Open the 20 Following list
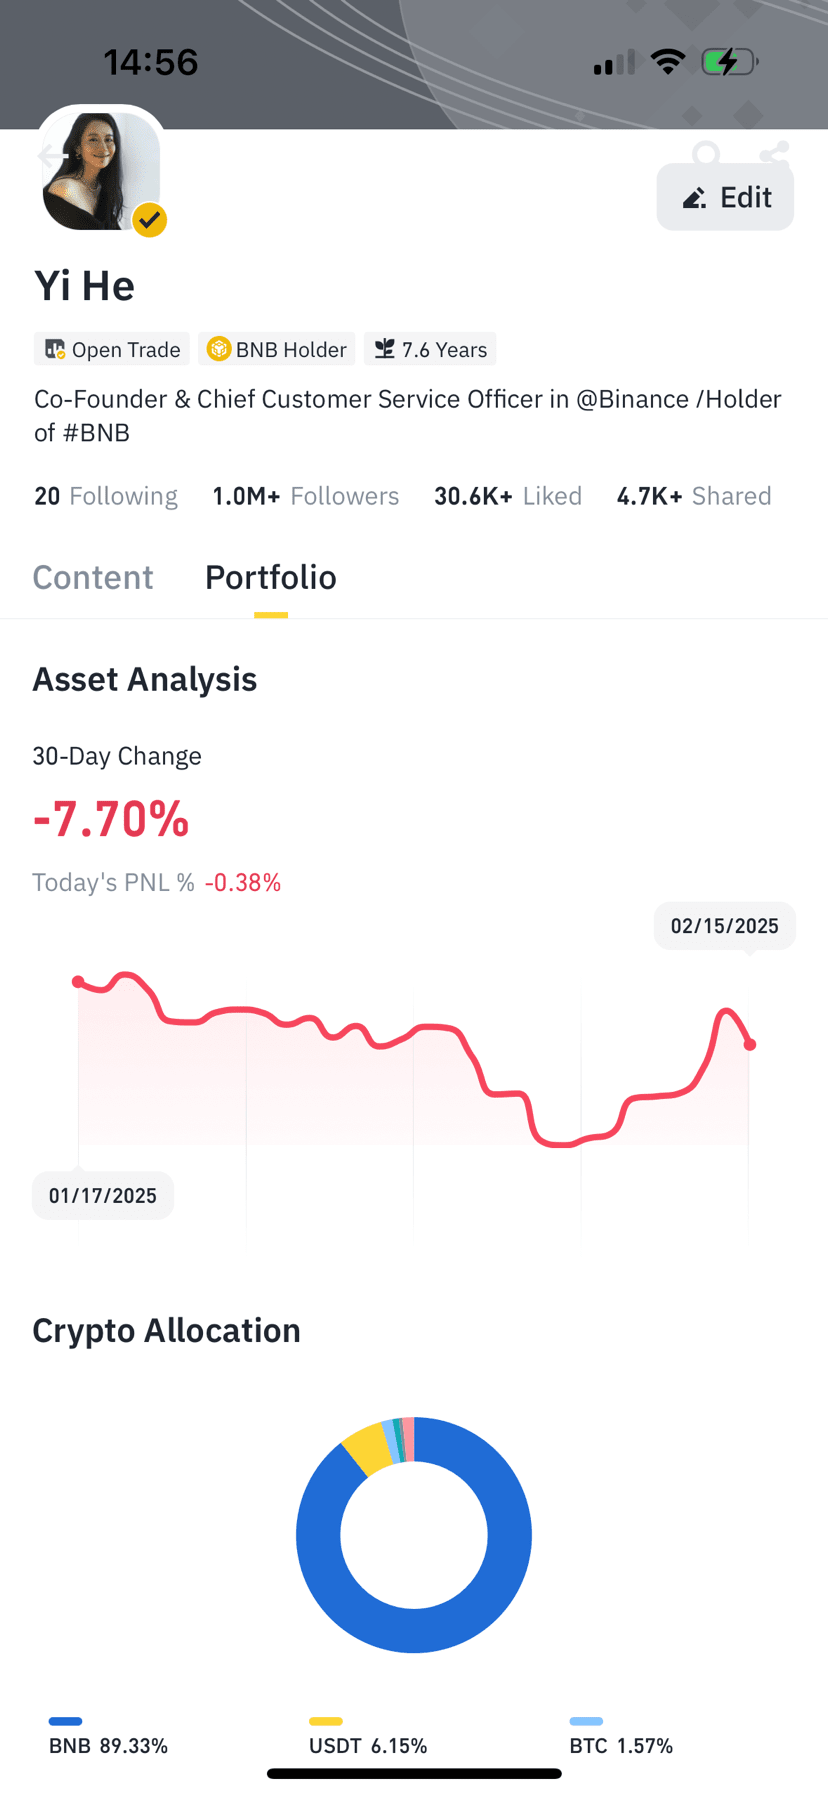 coord(106,496)
